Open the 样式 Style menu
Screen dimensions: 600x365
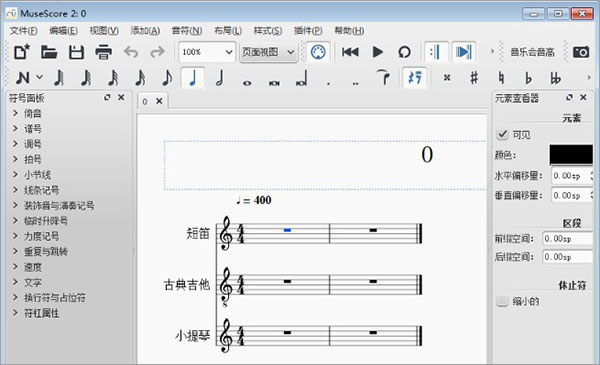(268, 31)
